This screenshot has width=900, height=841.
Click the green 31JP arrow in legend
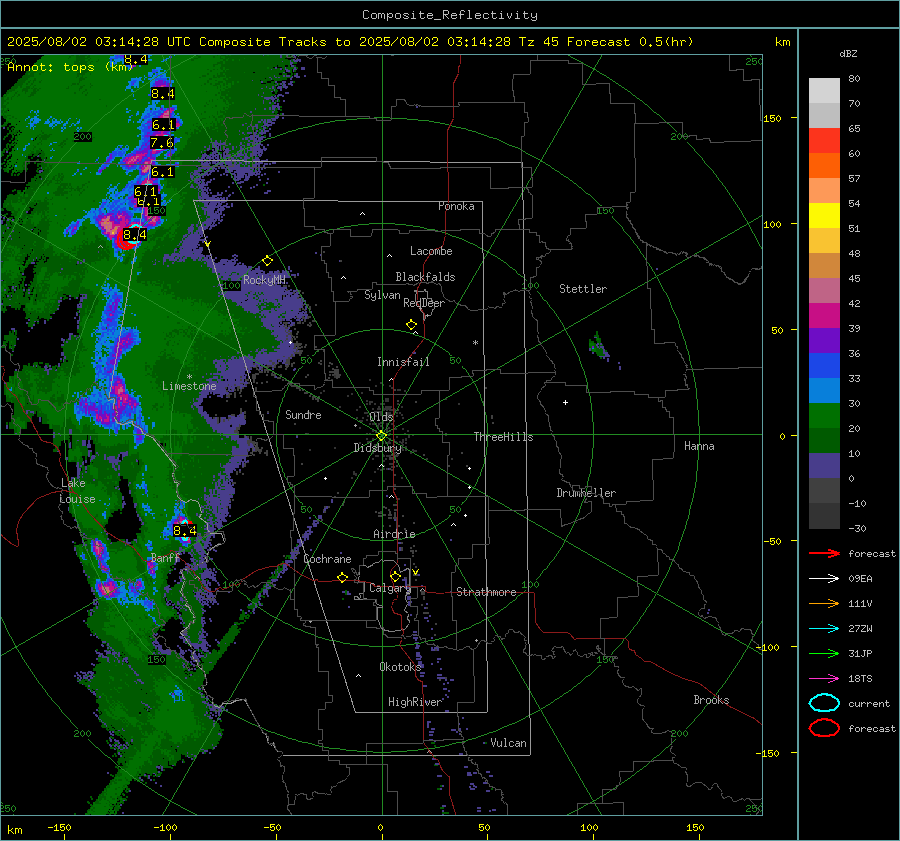824,653
